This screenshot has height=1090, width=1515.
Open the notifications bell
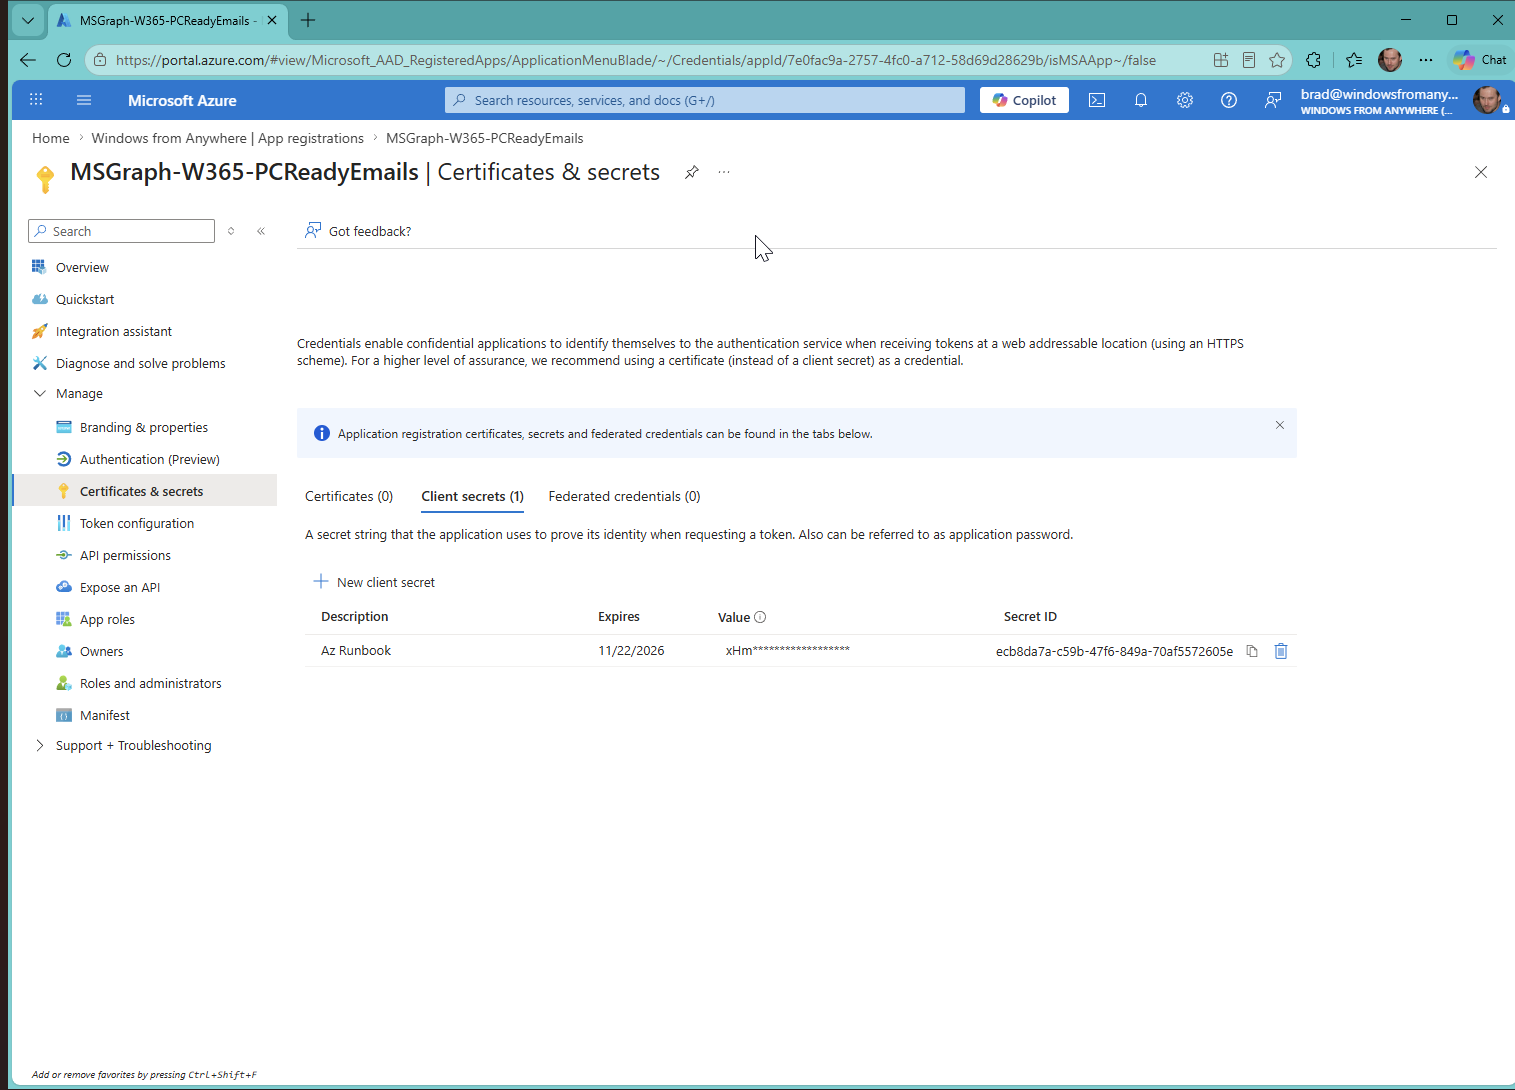click(x=1141, y=100)
